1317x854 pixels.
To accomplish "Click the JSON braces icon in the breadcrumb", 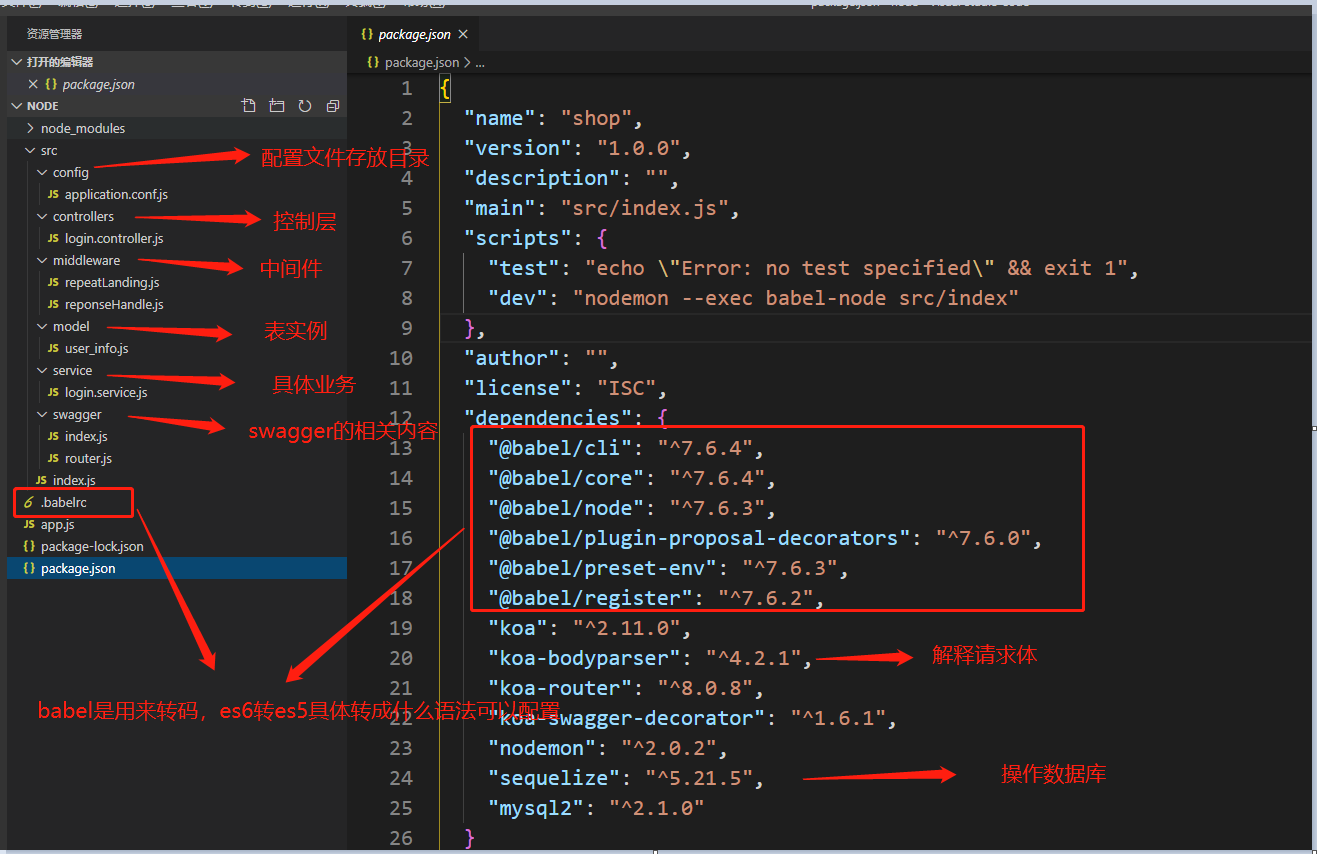I will click(373, 62).
